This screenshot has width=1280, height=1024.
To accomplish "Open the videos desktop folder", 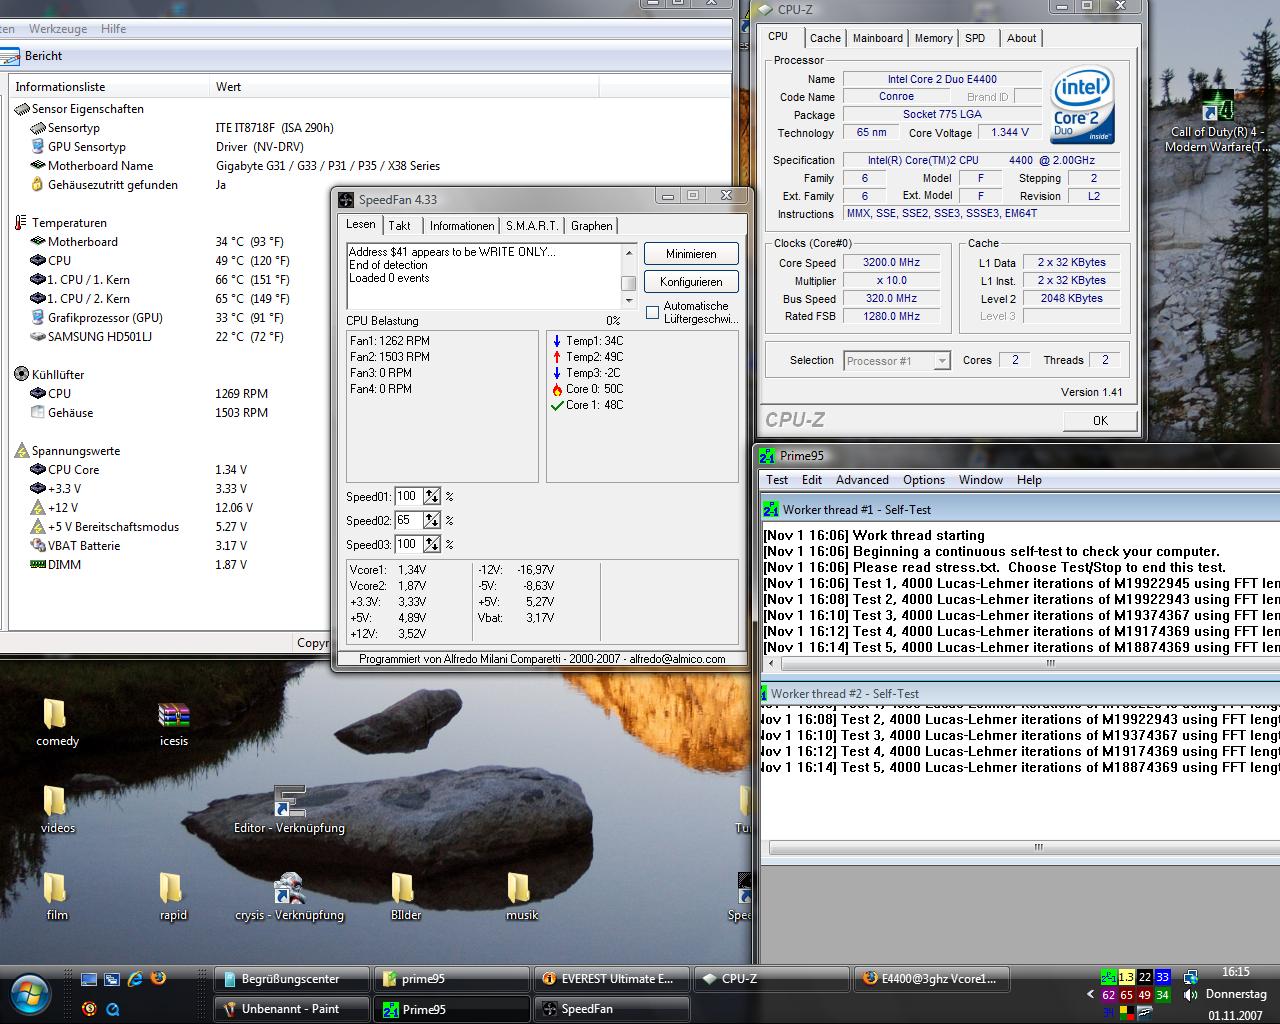I will pos(57,809).
